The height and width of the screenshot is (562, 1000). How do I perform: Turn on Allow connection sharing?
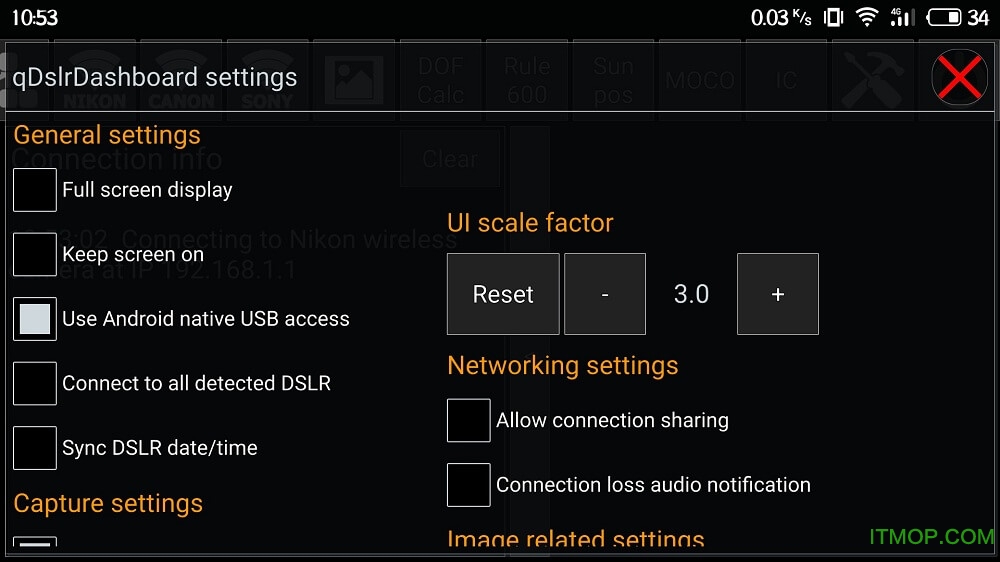[469, 420]
